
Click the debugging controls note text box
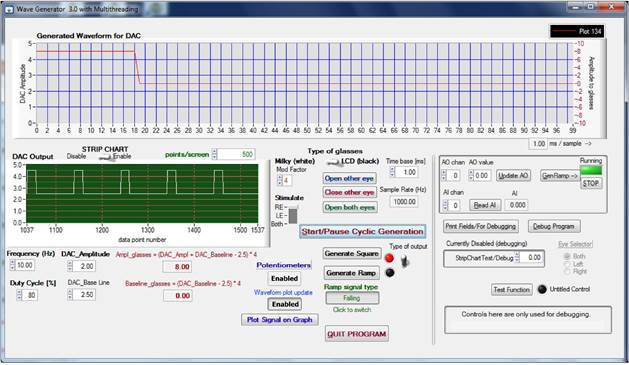coord(528,320)
